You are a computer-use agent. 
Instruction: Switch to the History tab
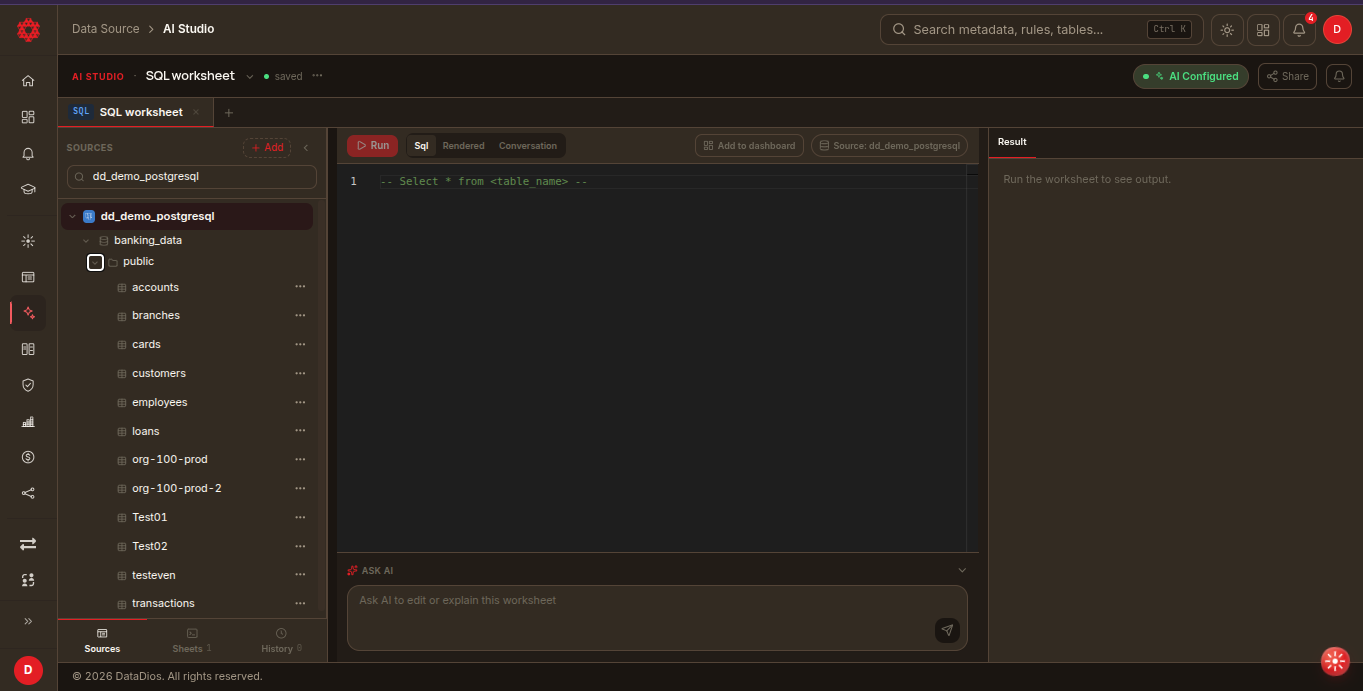(x=281, y=641)
